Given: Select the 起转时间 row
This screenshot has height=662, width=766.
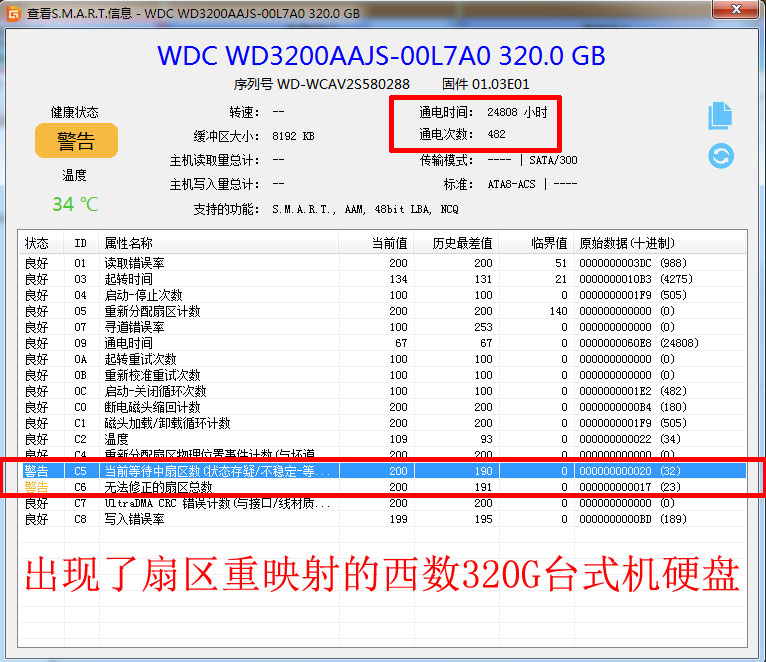Looking at the screenshot, I should [382, 279].
